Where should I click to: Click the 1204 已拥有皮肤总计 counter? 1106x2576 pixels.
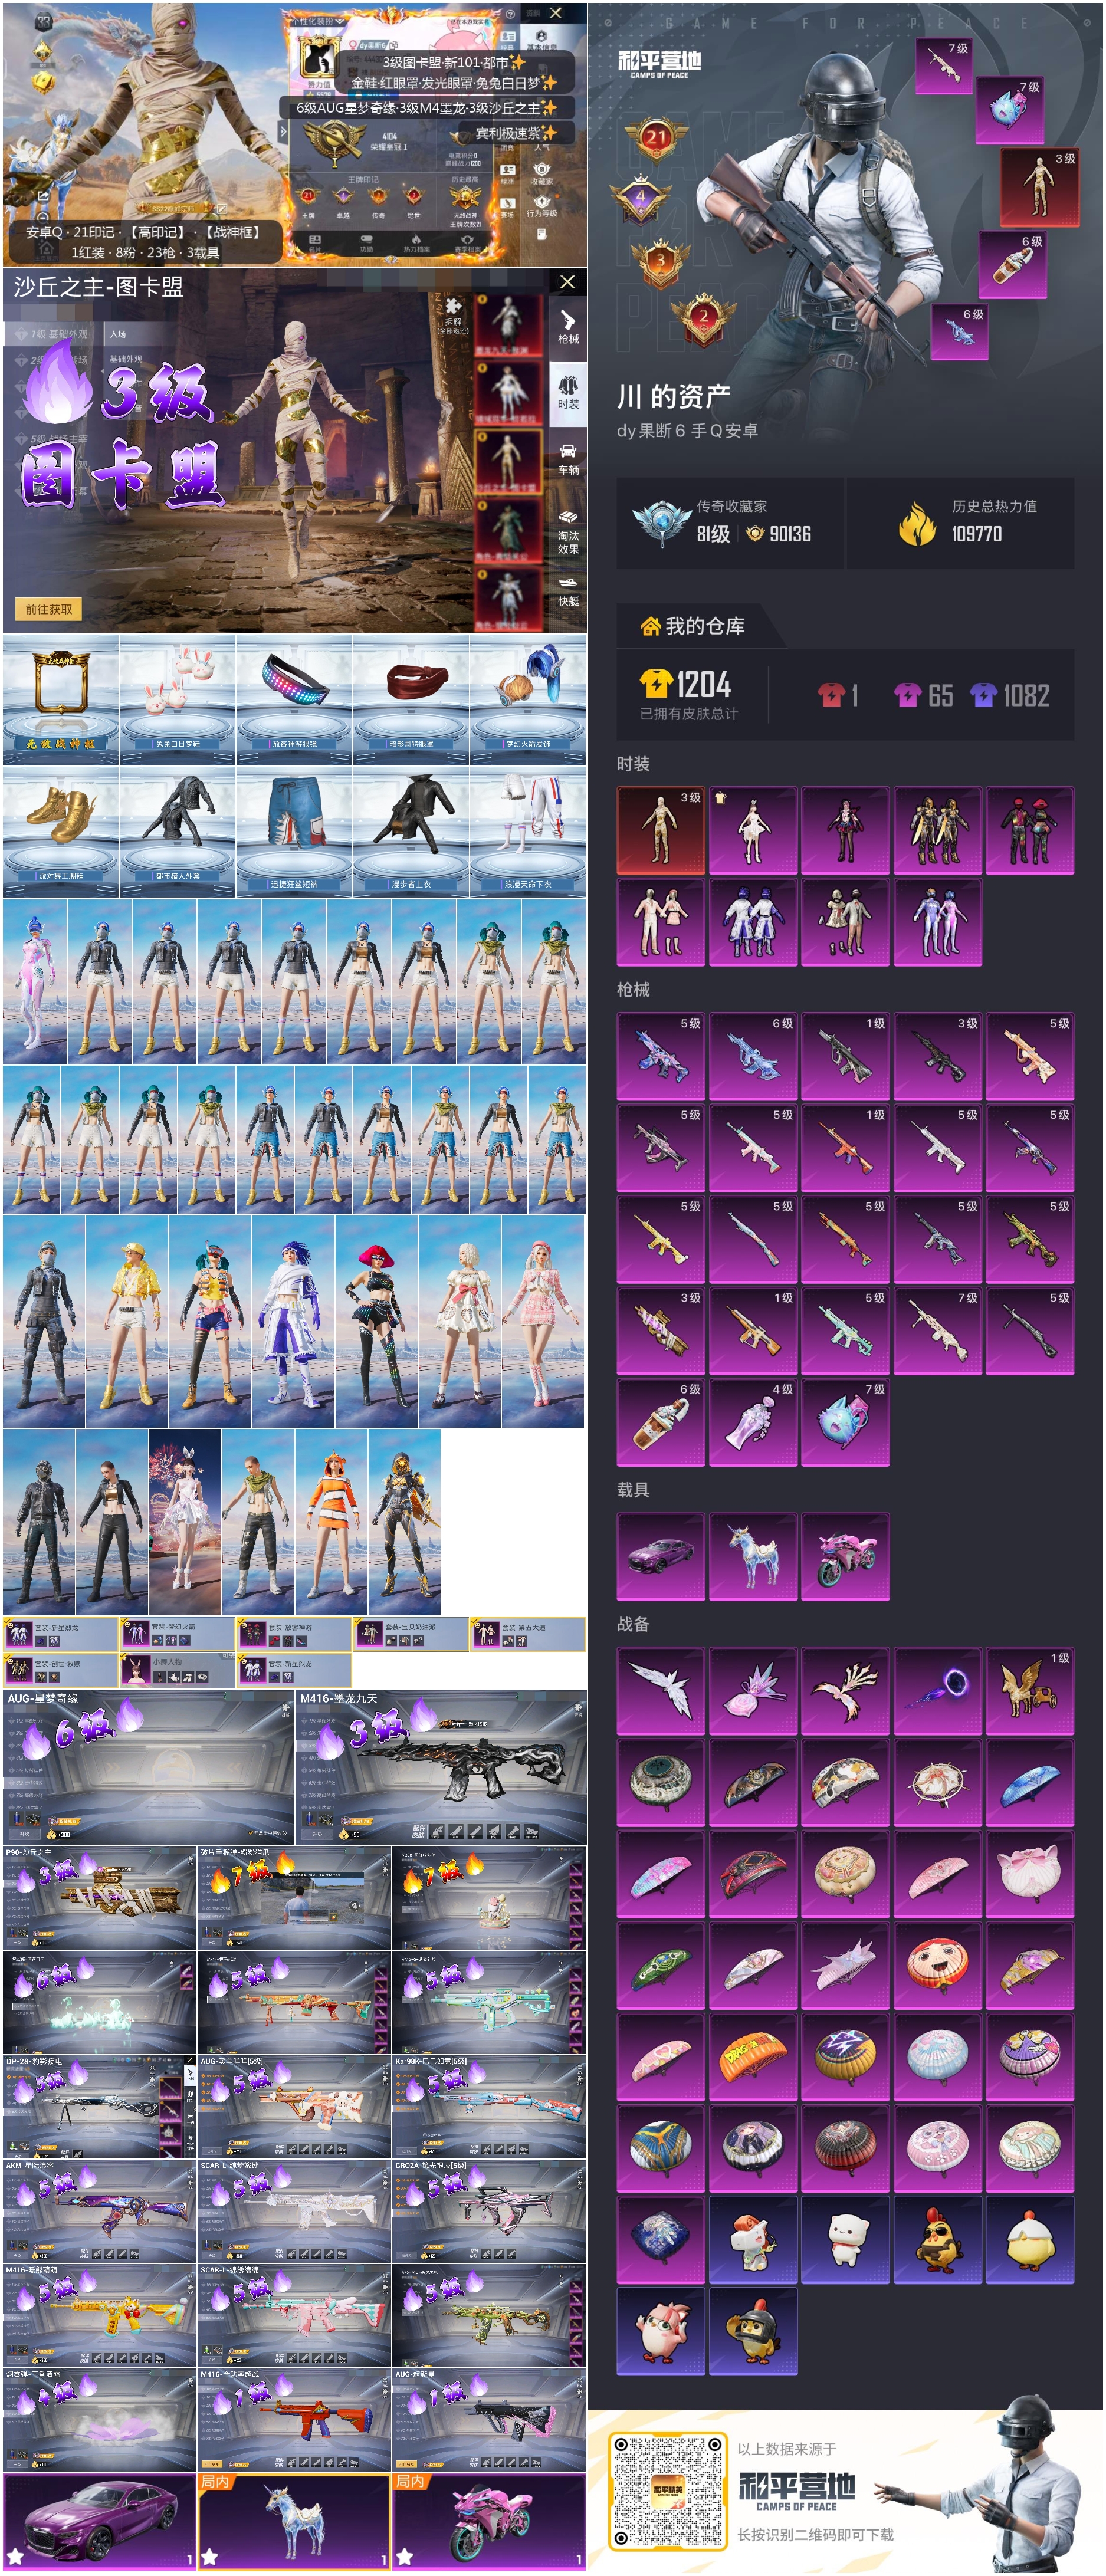click(688, 695)
